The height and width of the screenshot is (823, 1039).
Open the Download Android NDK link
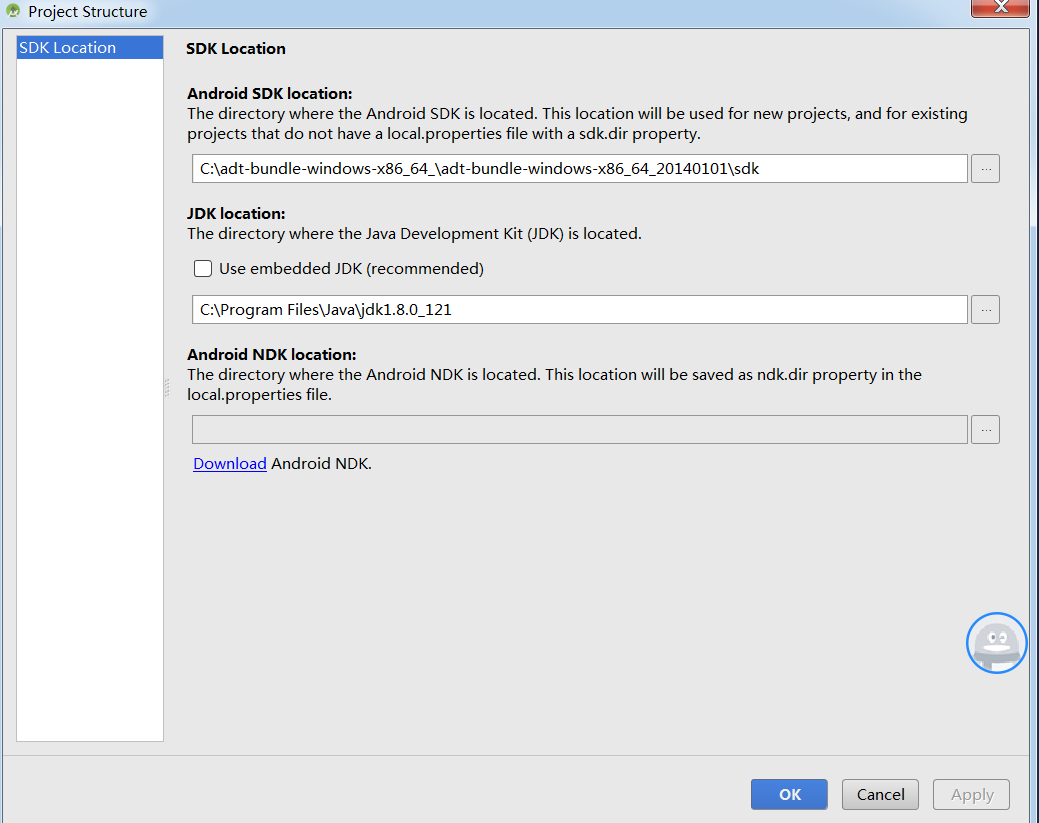pos(229,463)
